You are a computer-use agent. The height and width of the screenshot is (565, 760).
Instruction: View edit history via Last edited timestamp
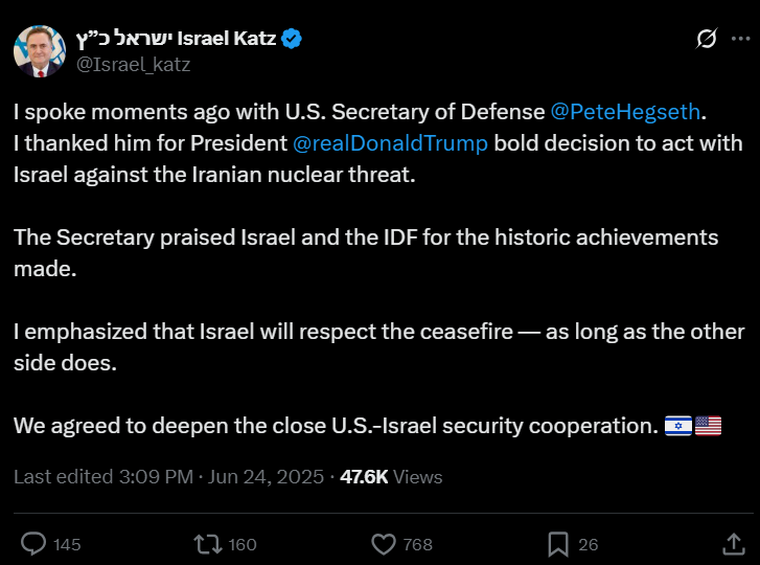pos(103,477)
